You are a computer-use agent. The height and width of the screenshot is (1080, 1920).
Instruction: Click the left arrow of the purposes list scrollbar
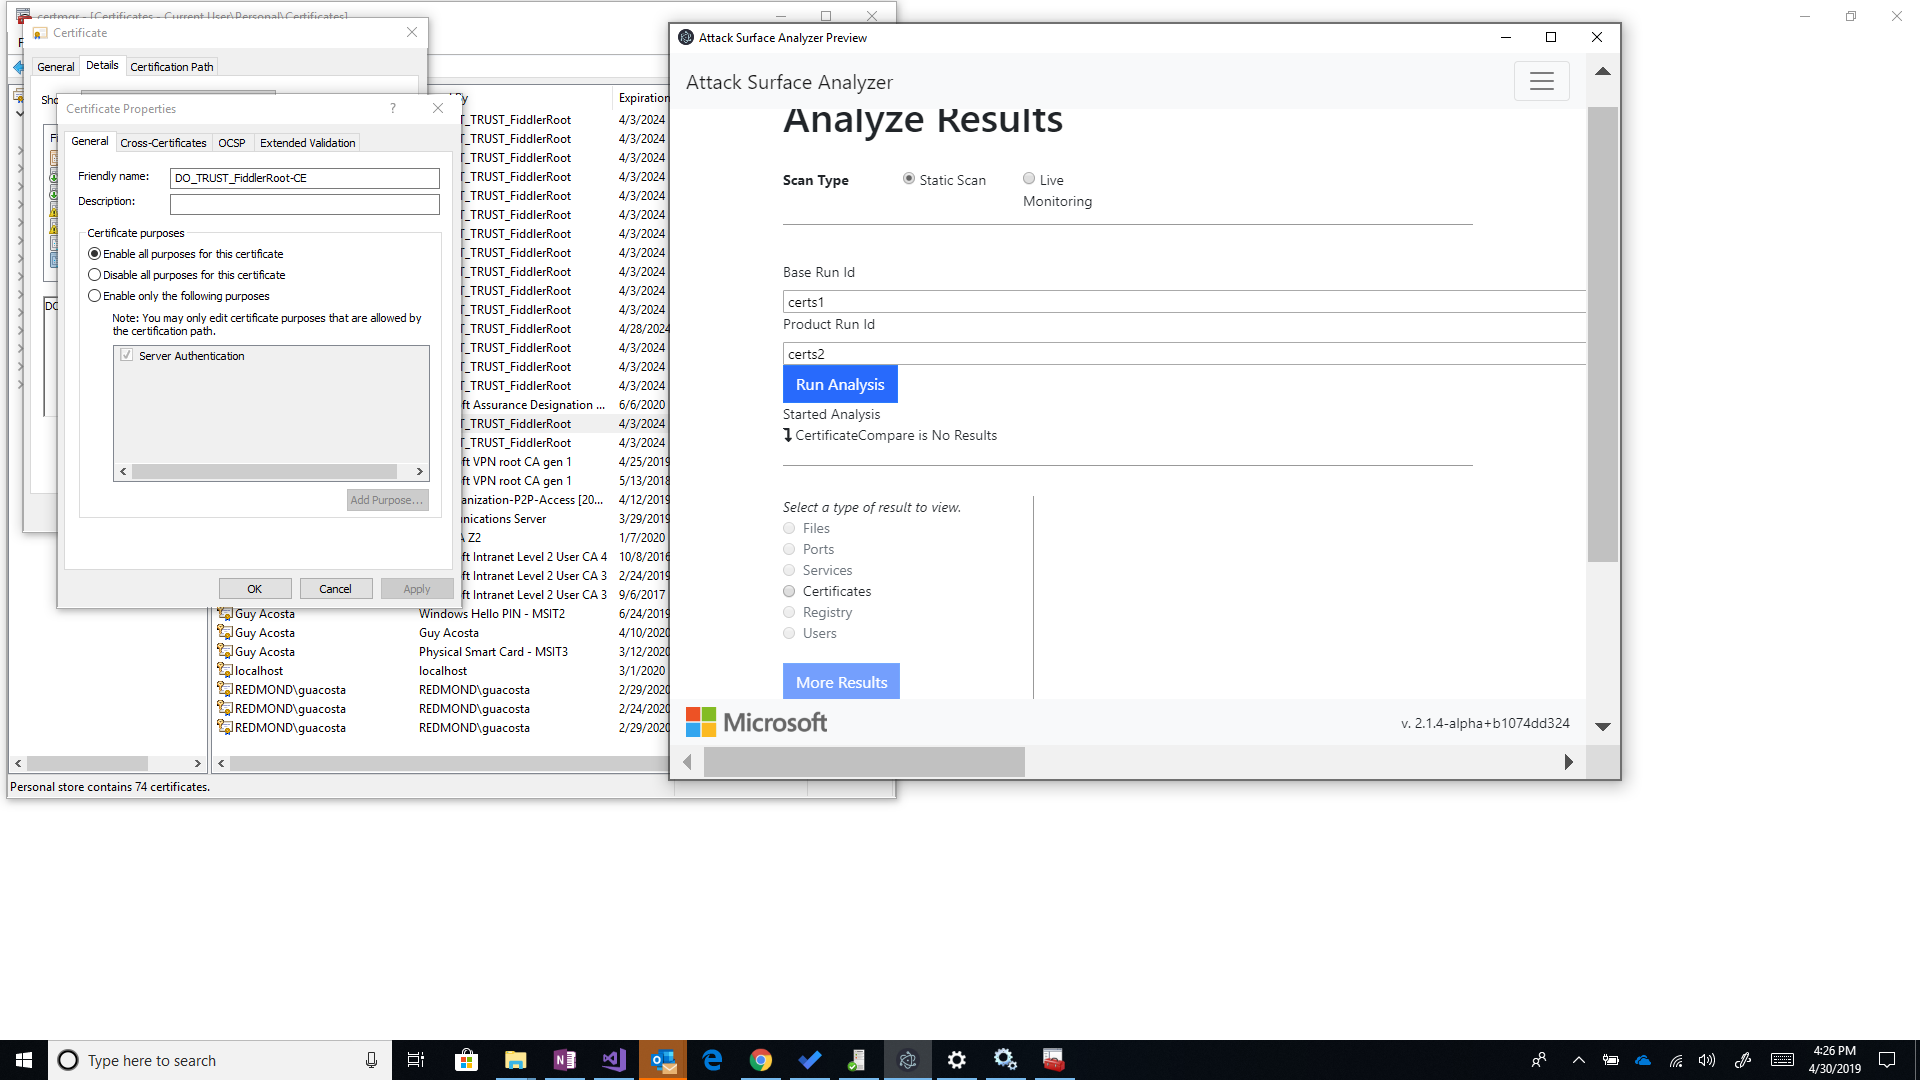(x=123, y=472)
